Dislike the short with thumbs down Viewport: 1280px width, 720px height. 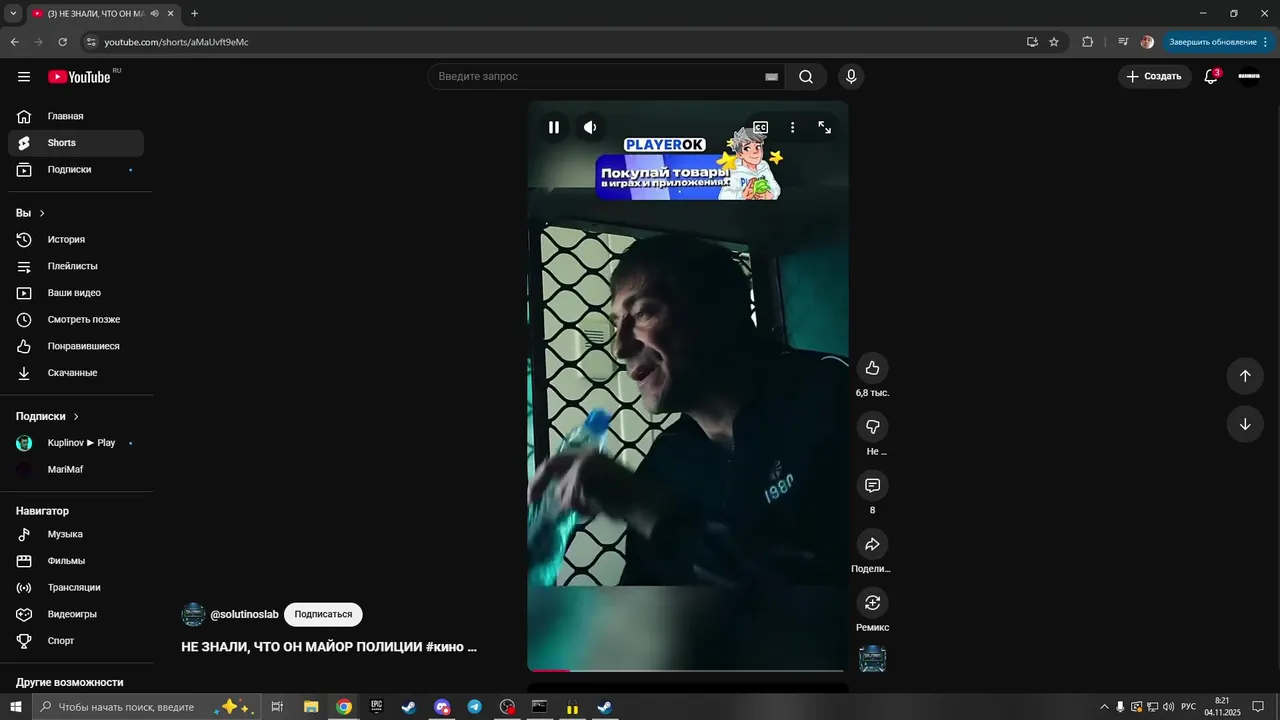click(x=872, y=427)
